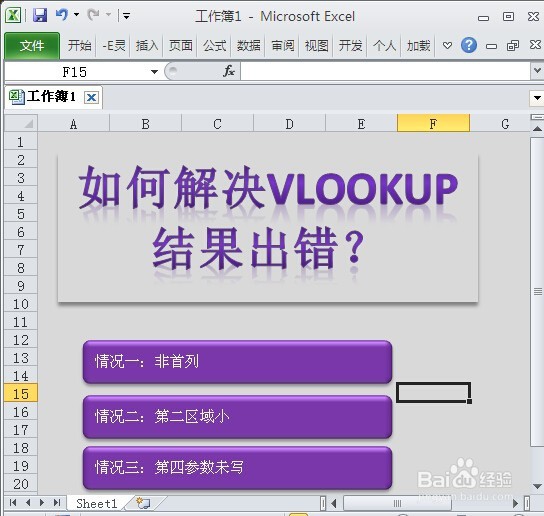
Task: Select row 11 header
Action: click(21, 322)
